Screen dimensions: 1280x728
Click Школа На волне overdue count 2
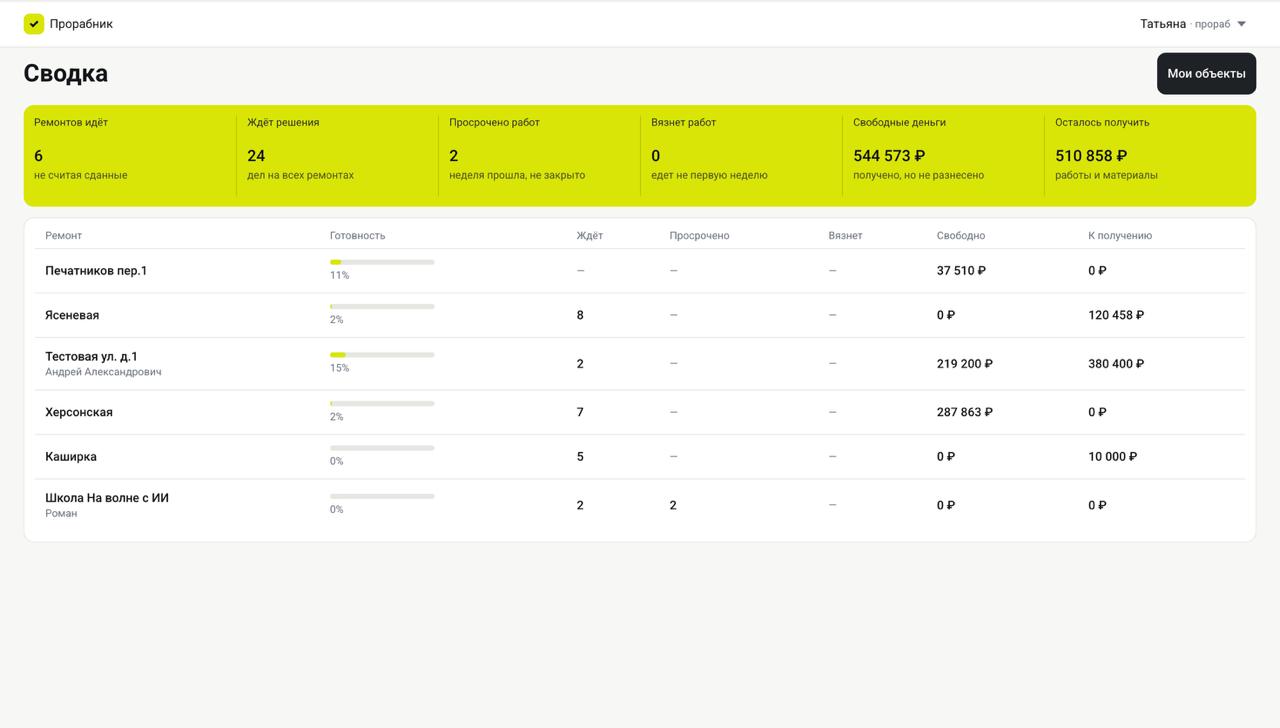click(673, 505)
